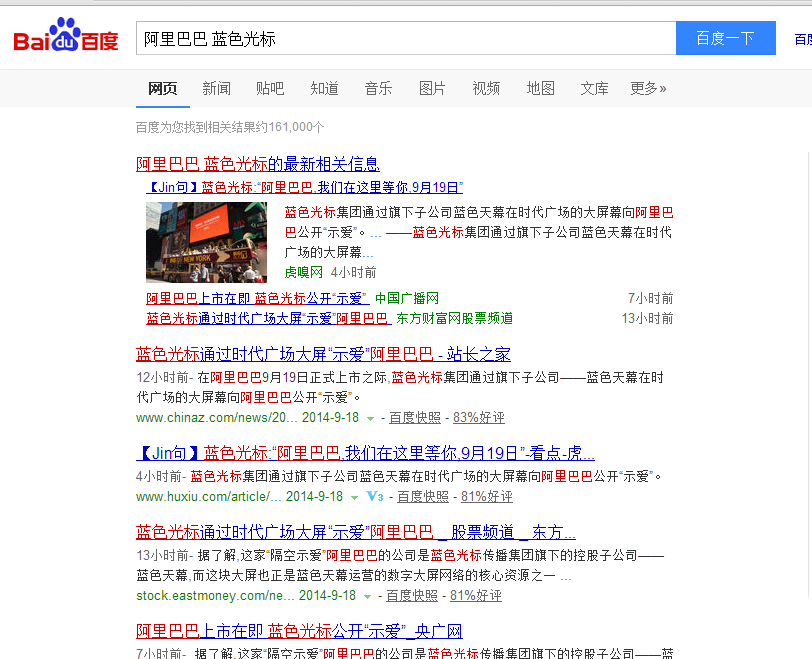The image size is (812, 659).
Task: Click the 7小时前 timestamp in news block
Action: click(650, 298)
